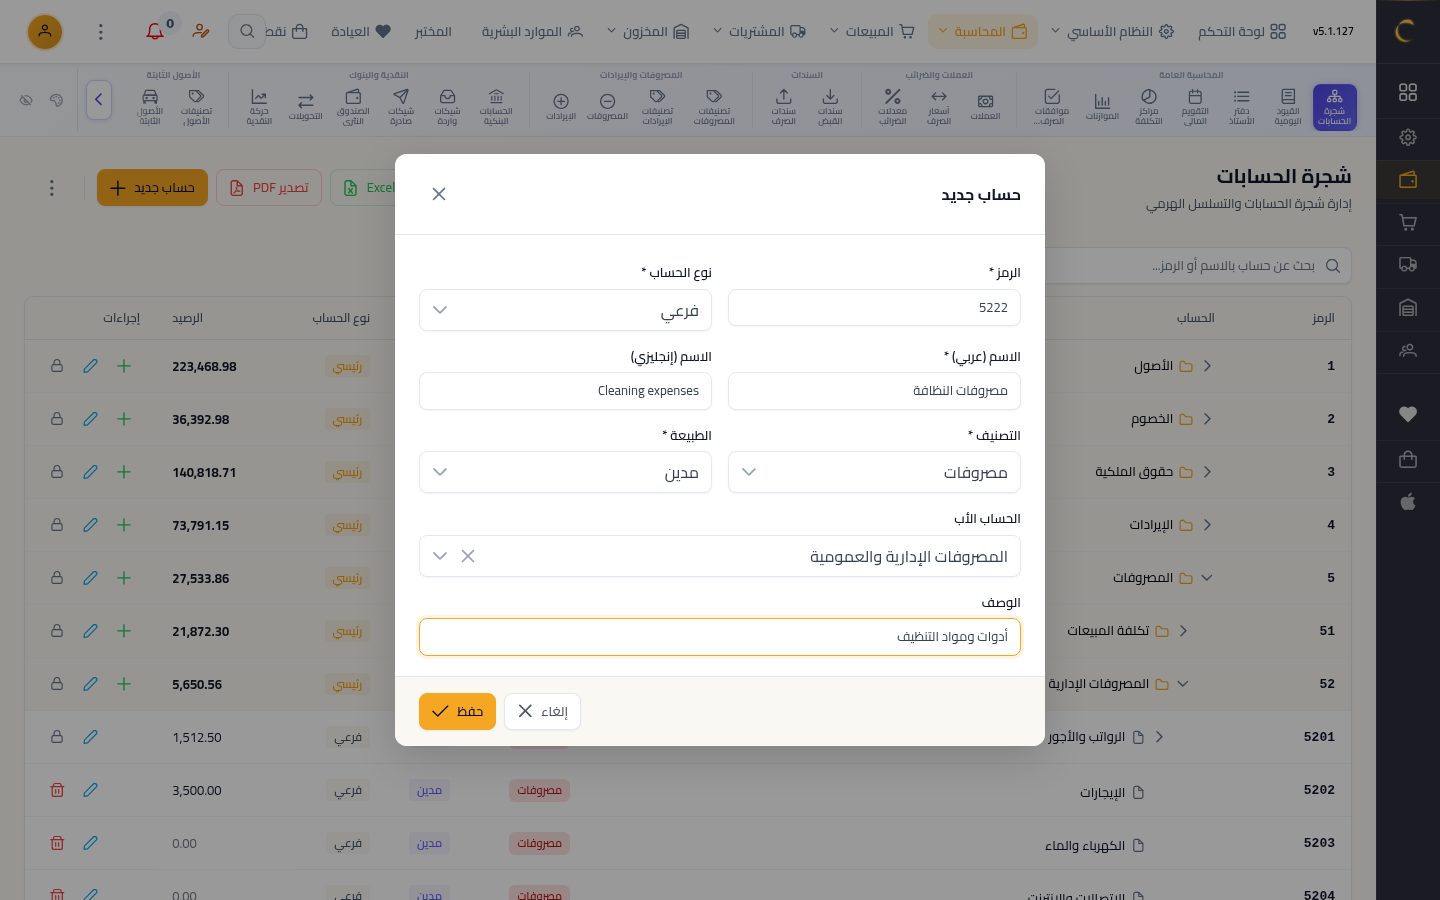Focus the Arabic name field مصروفات النظافة
The width and height of the screenshot is (1440, 900).
click(x=874, y=391)
